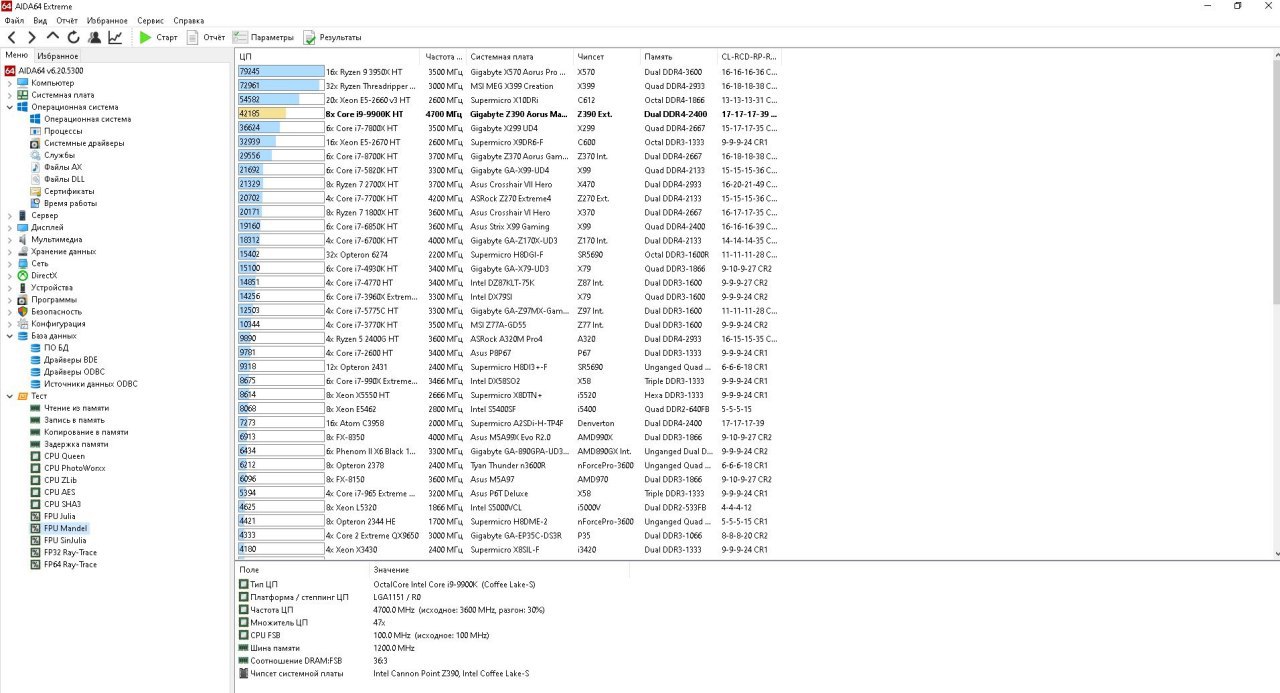The image size is (1280, 693).
Task: Select Системные драйверы tree item
Action: click(x=76, y=143)
